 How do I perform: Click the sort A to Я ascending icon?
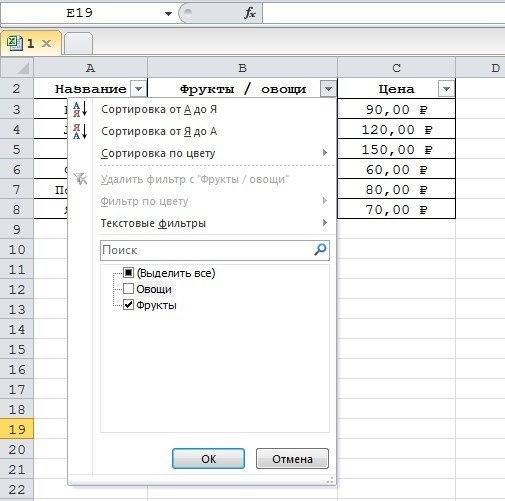pyautogui.click(x=80, y=109)
